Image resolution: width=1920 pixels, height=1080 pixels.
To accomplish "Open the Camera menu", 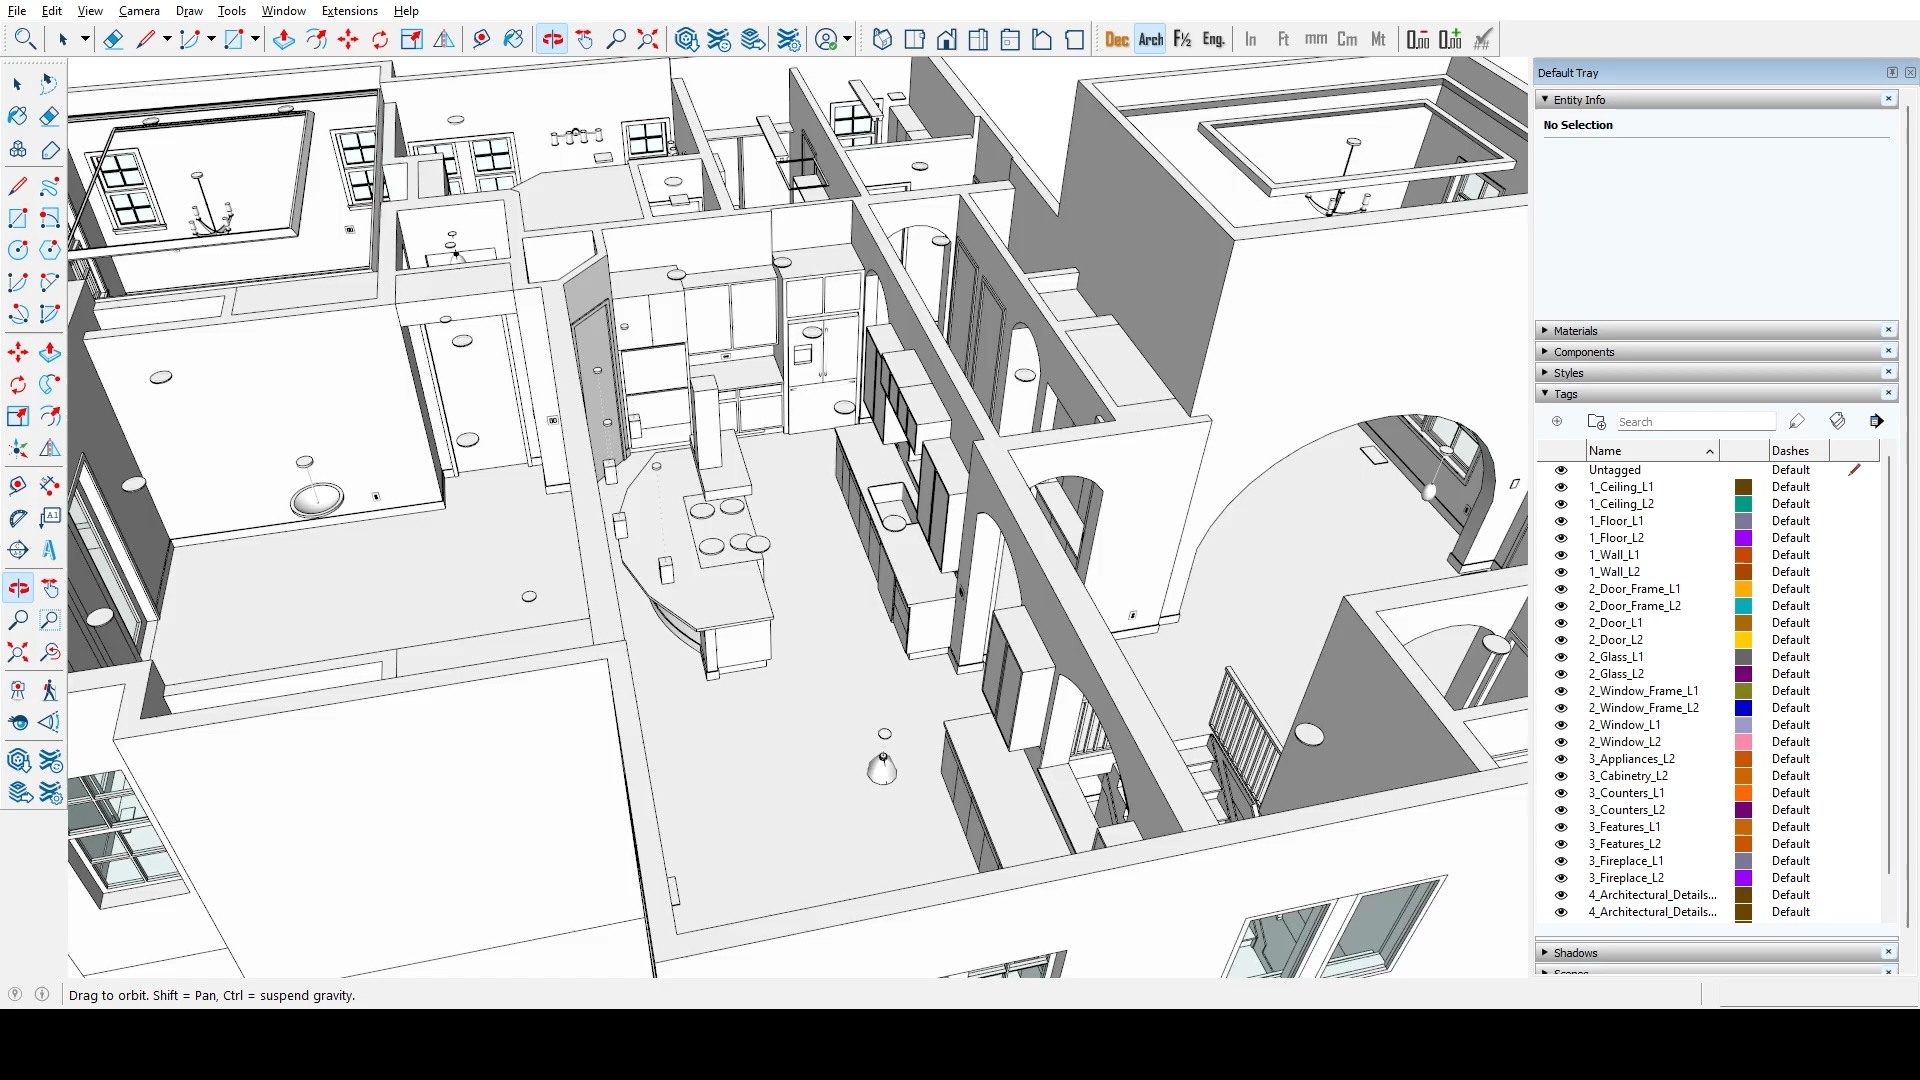I will click(139, 11).
